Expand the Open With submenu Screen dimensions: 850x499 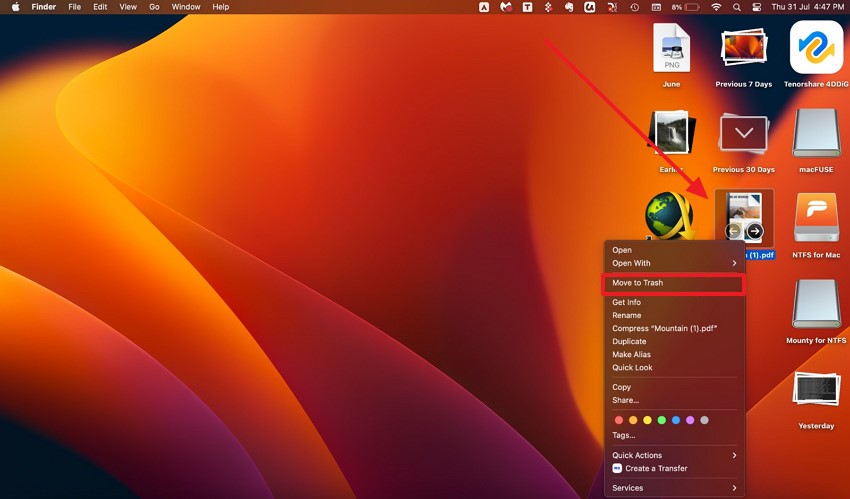[x=674, y=263]
